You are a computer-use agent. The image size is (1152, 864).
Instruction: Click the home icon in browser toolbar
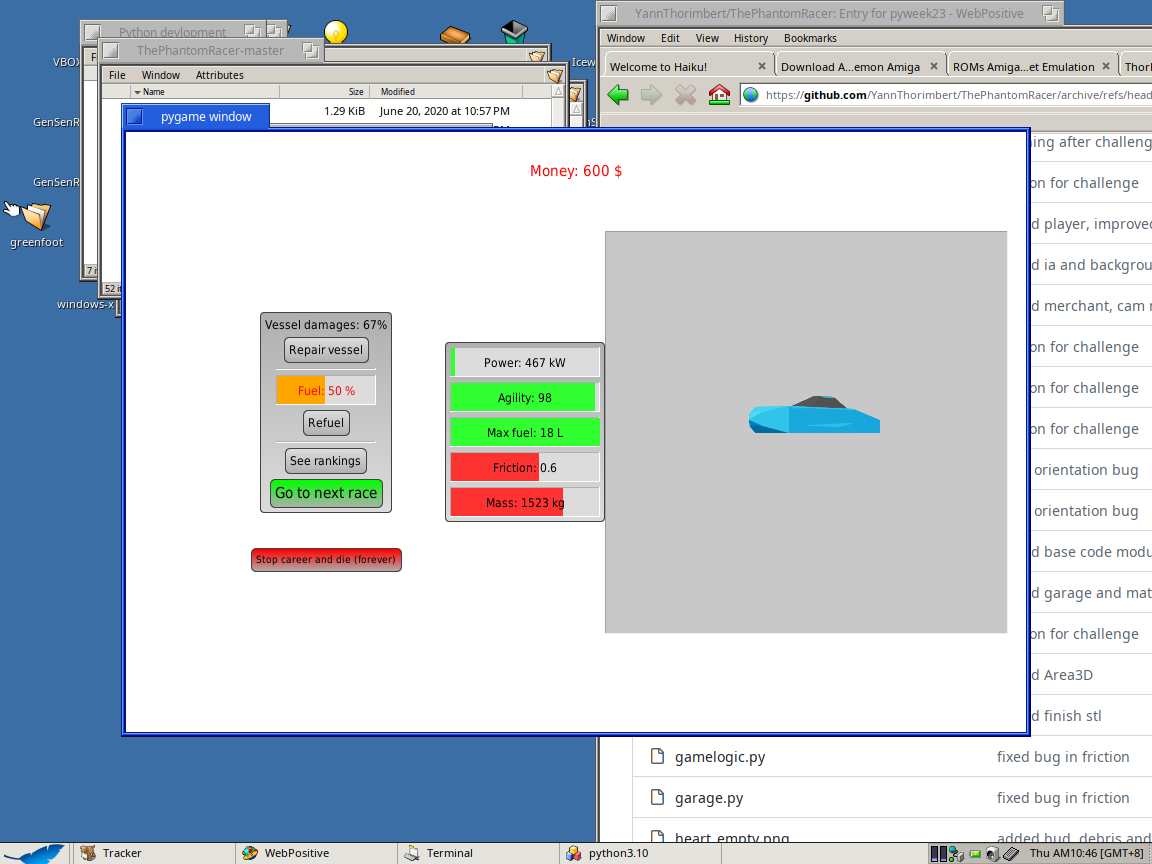pyautogui.click(x=719, y=95)
